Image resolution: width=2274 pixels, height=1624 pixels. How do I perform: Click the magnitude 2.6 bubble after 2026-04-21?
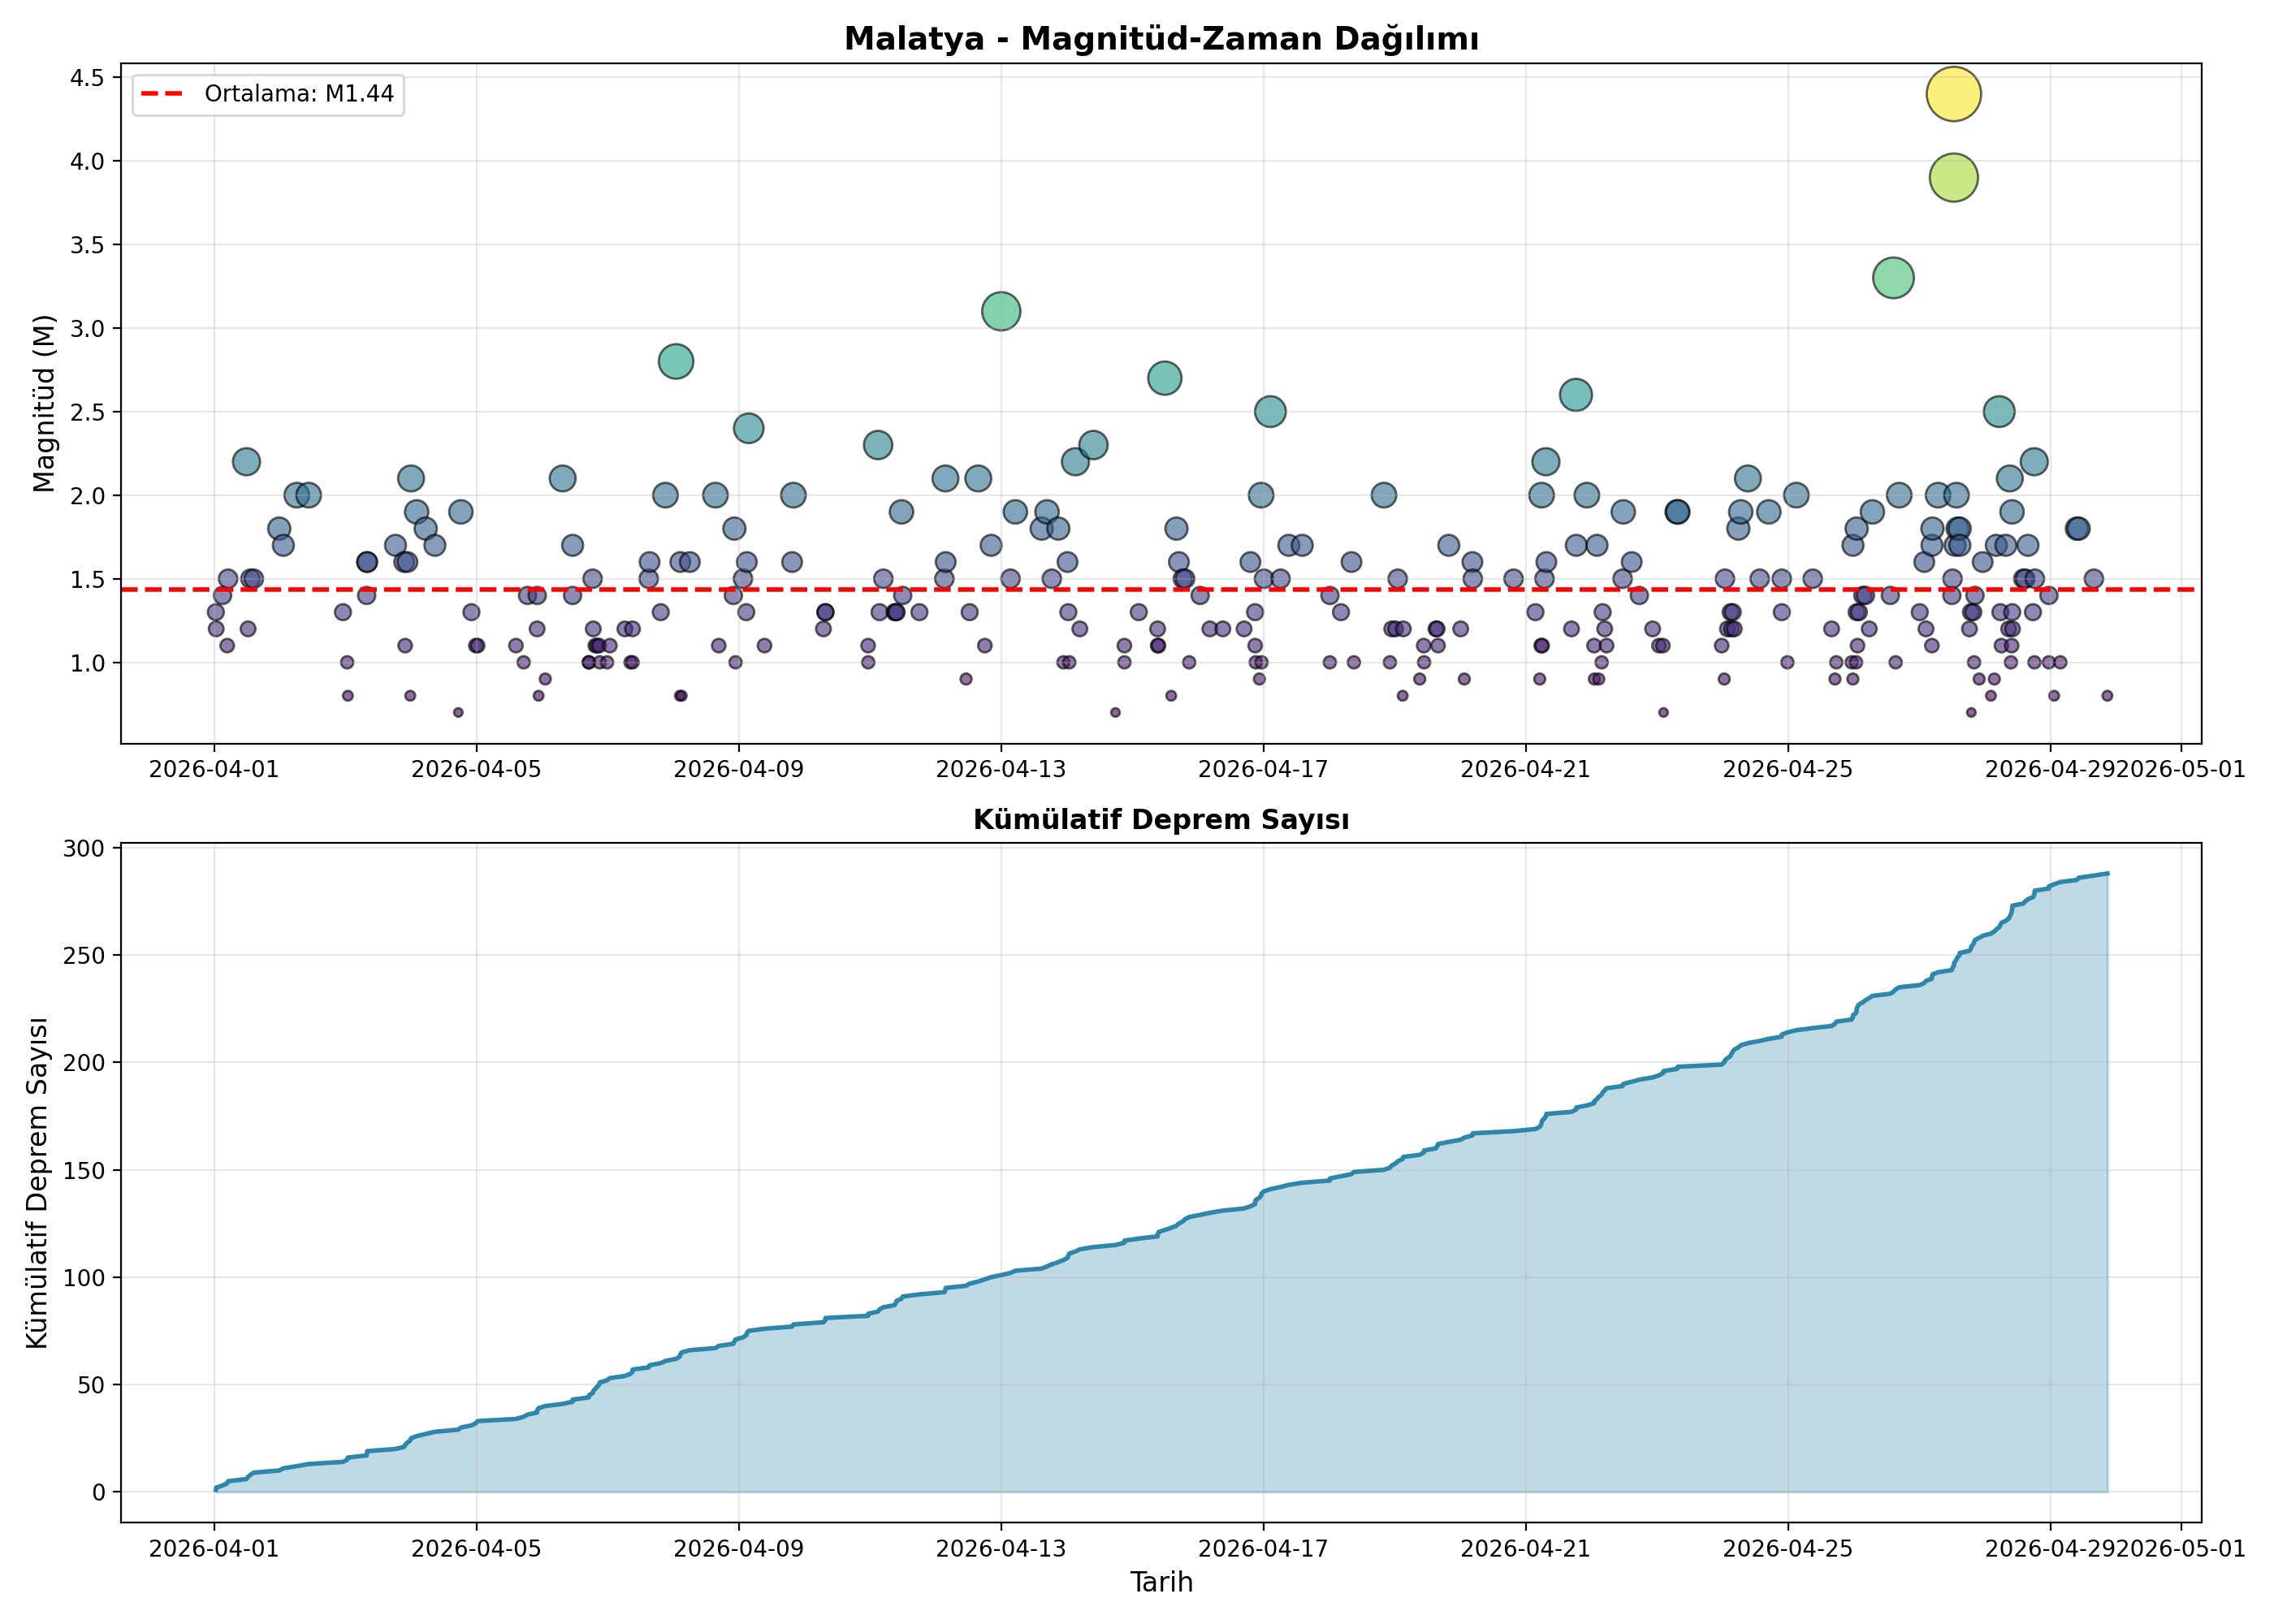1575,395
